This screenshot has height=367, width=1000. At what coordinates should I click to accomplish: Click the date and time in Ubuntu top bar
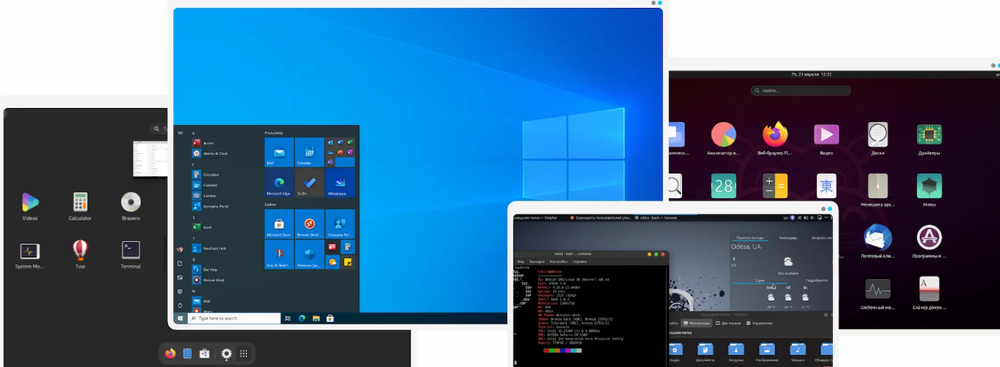[811, 75]
